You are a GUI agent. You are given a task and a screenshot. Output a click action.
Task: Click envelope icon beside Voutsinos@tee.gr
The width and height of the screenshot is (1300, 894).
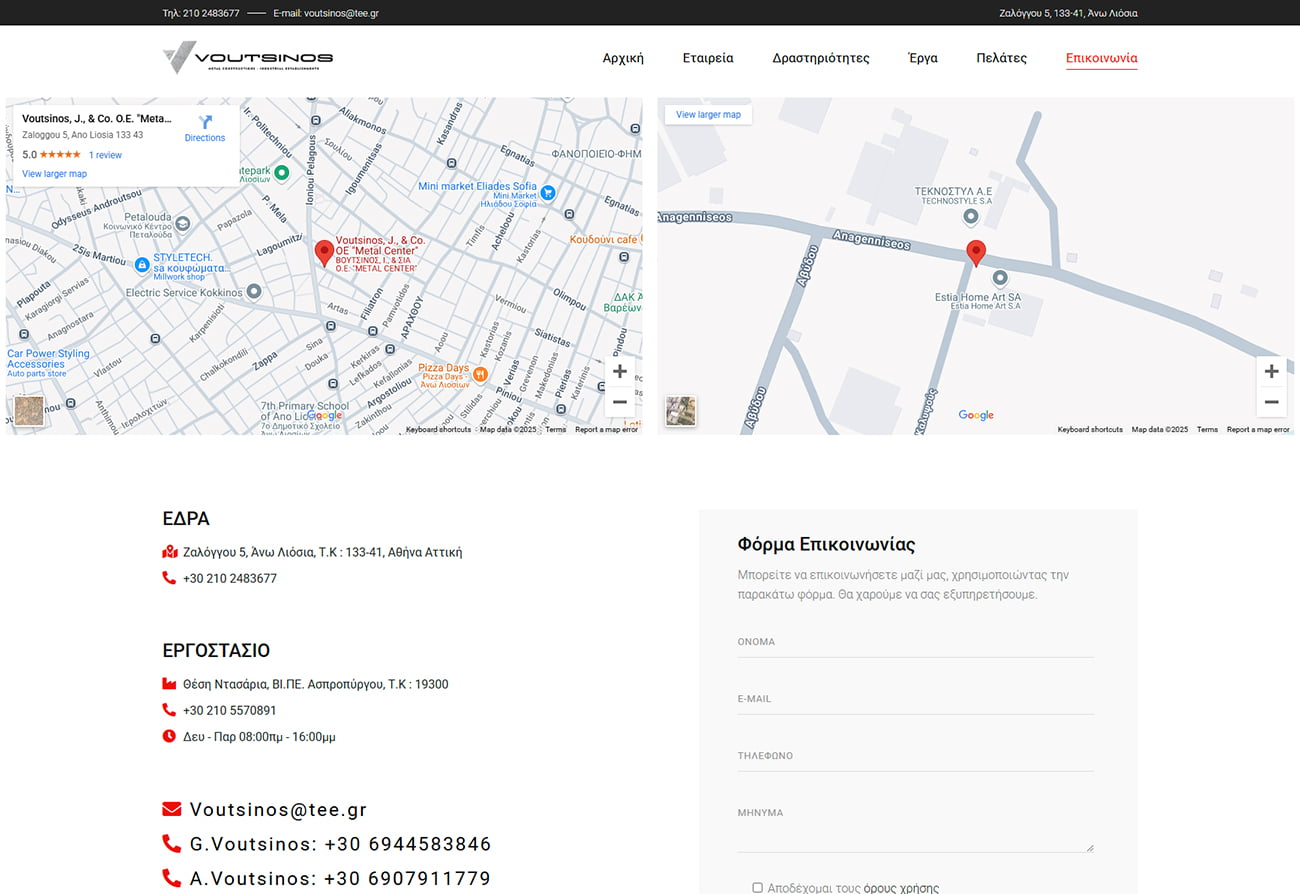coord(172,809)
